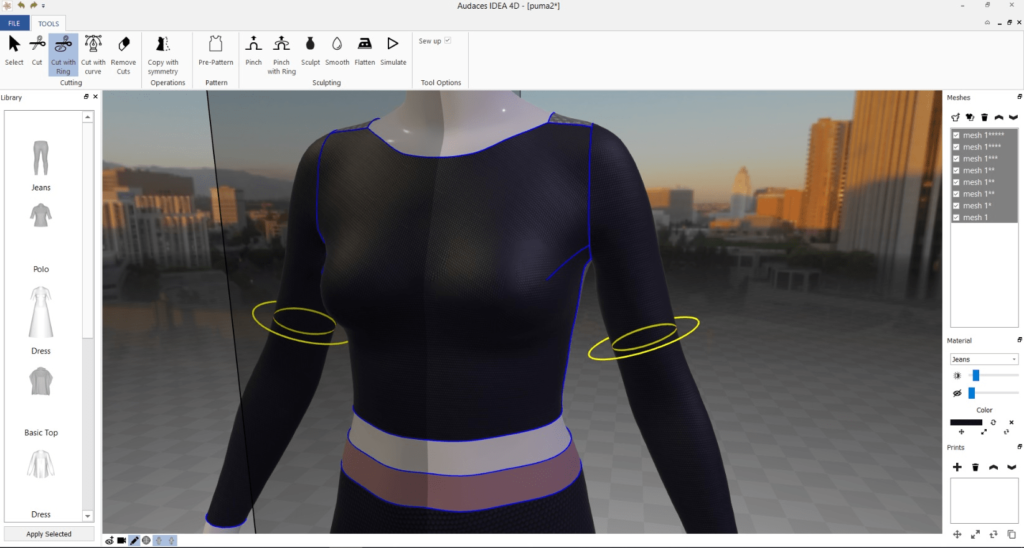Click the print move arrows icon
1024x548 pixels.
(957, 534)
